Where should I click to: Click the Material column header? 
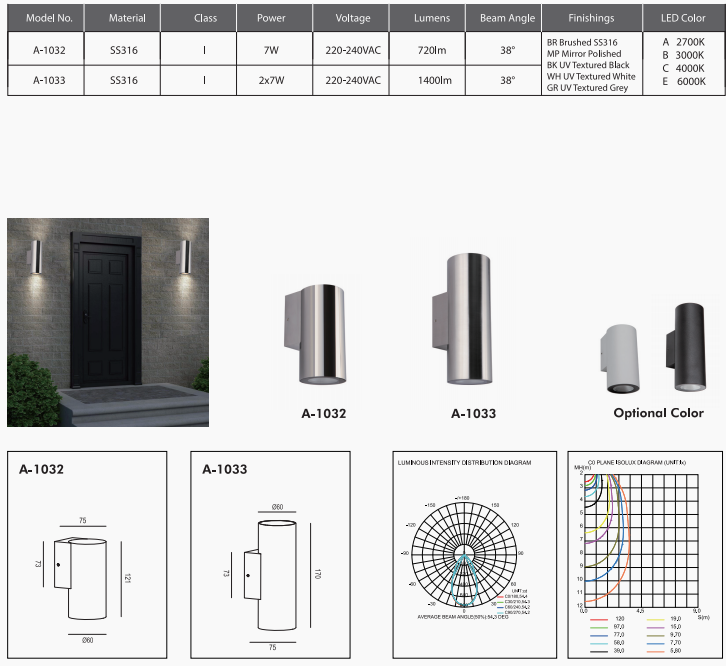122,18
